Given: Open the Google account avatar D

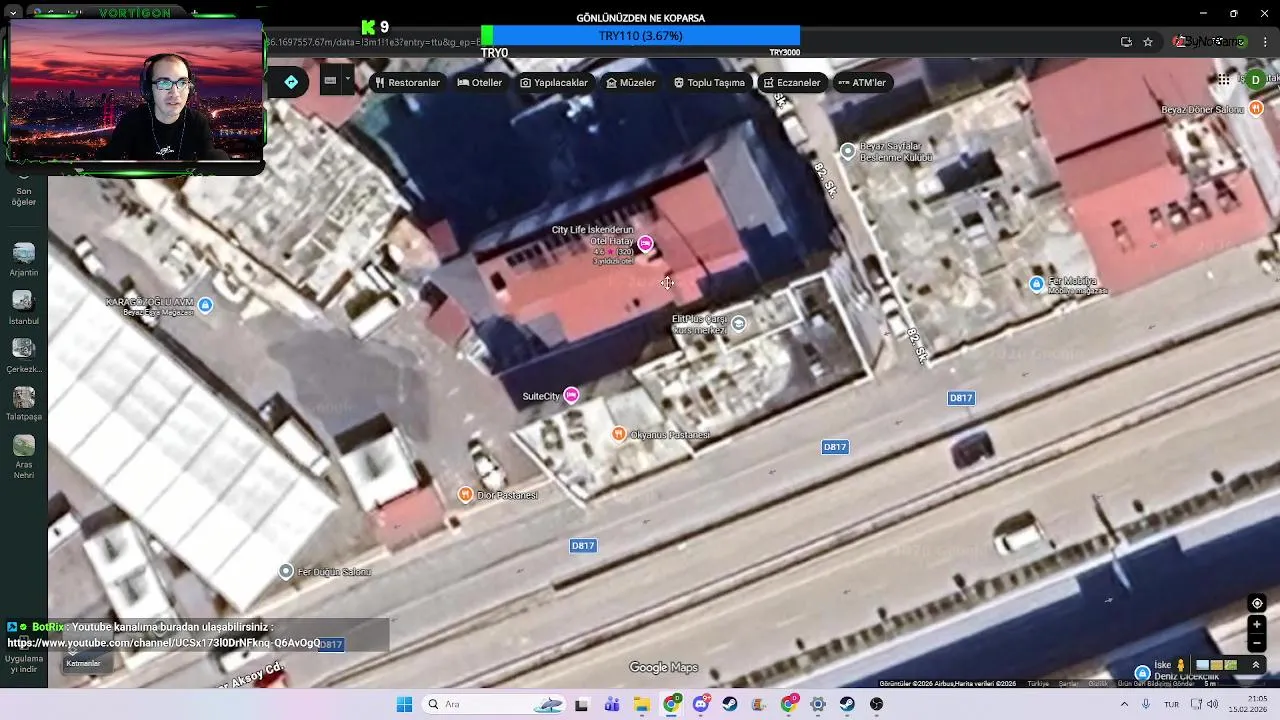Looking at the screenshot, I should tap(1256, 80).
